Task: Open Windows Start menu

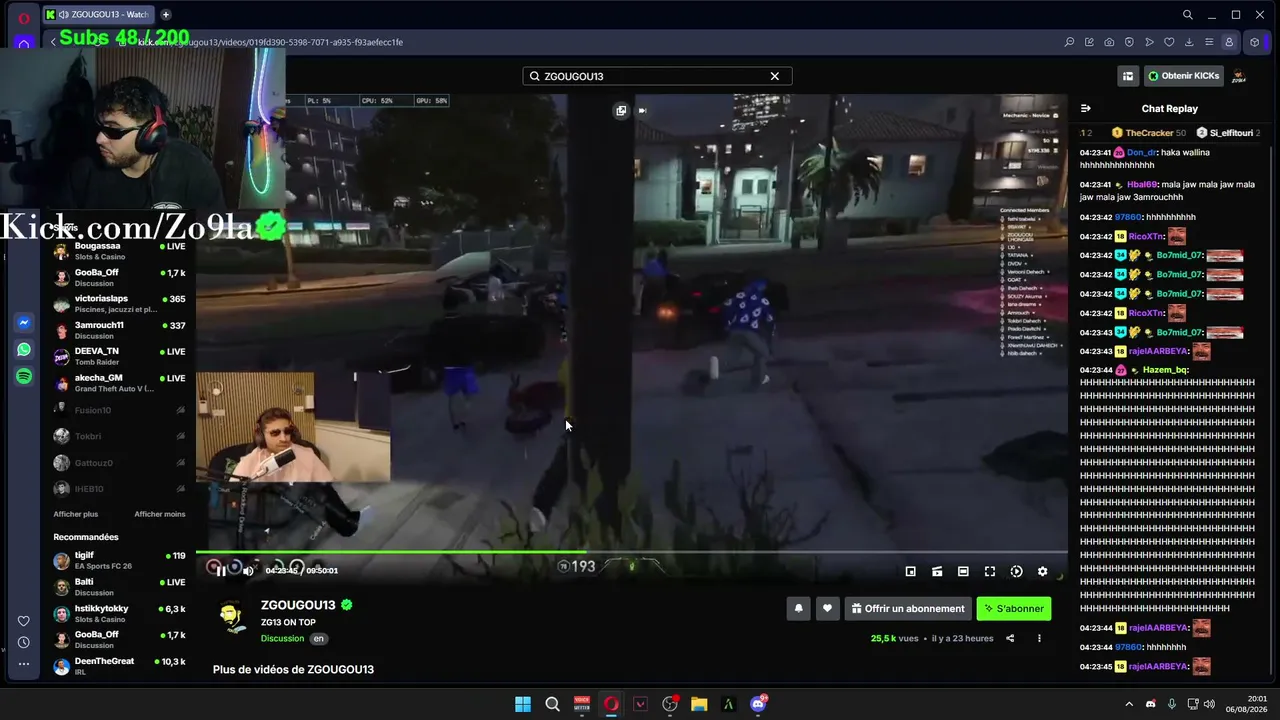Action: [523, 704]
